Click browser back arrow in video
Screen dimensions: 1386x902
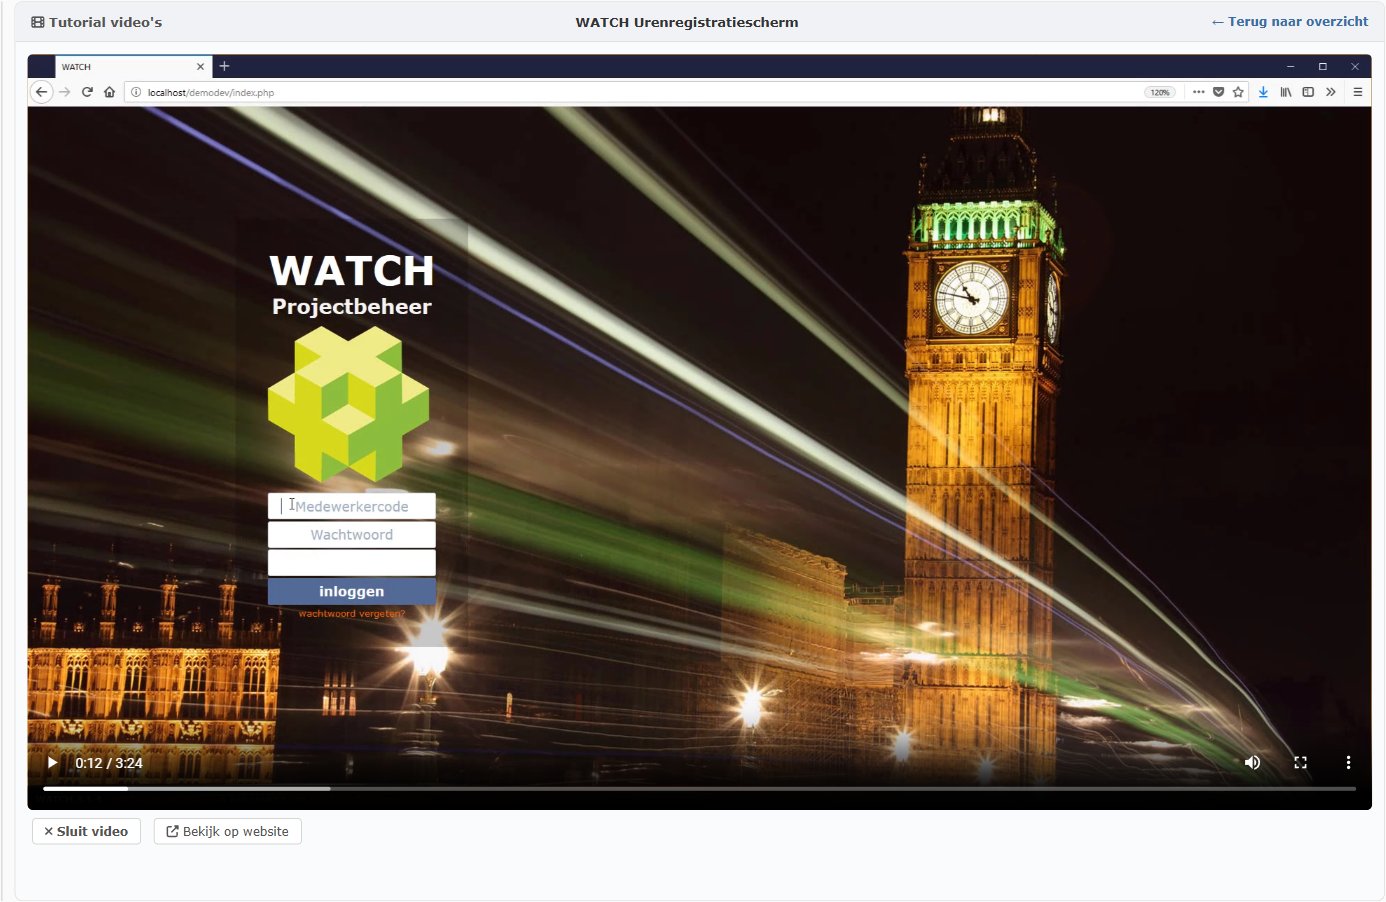41,92
